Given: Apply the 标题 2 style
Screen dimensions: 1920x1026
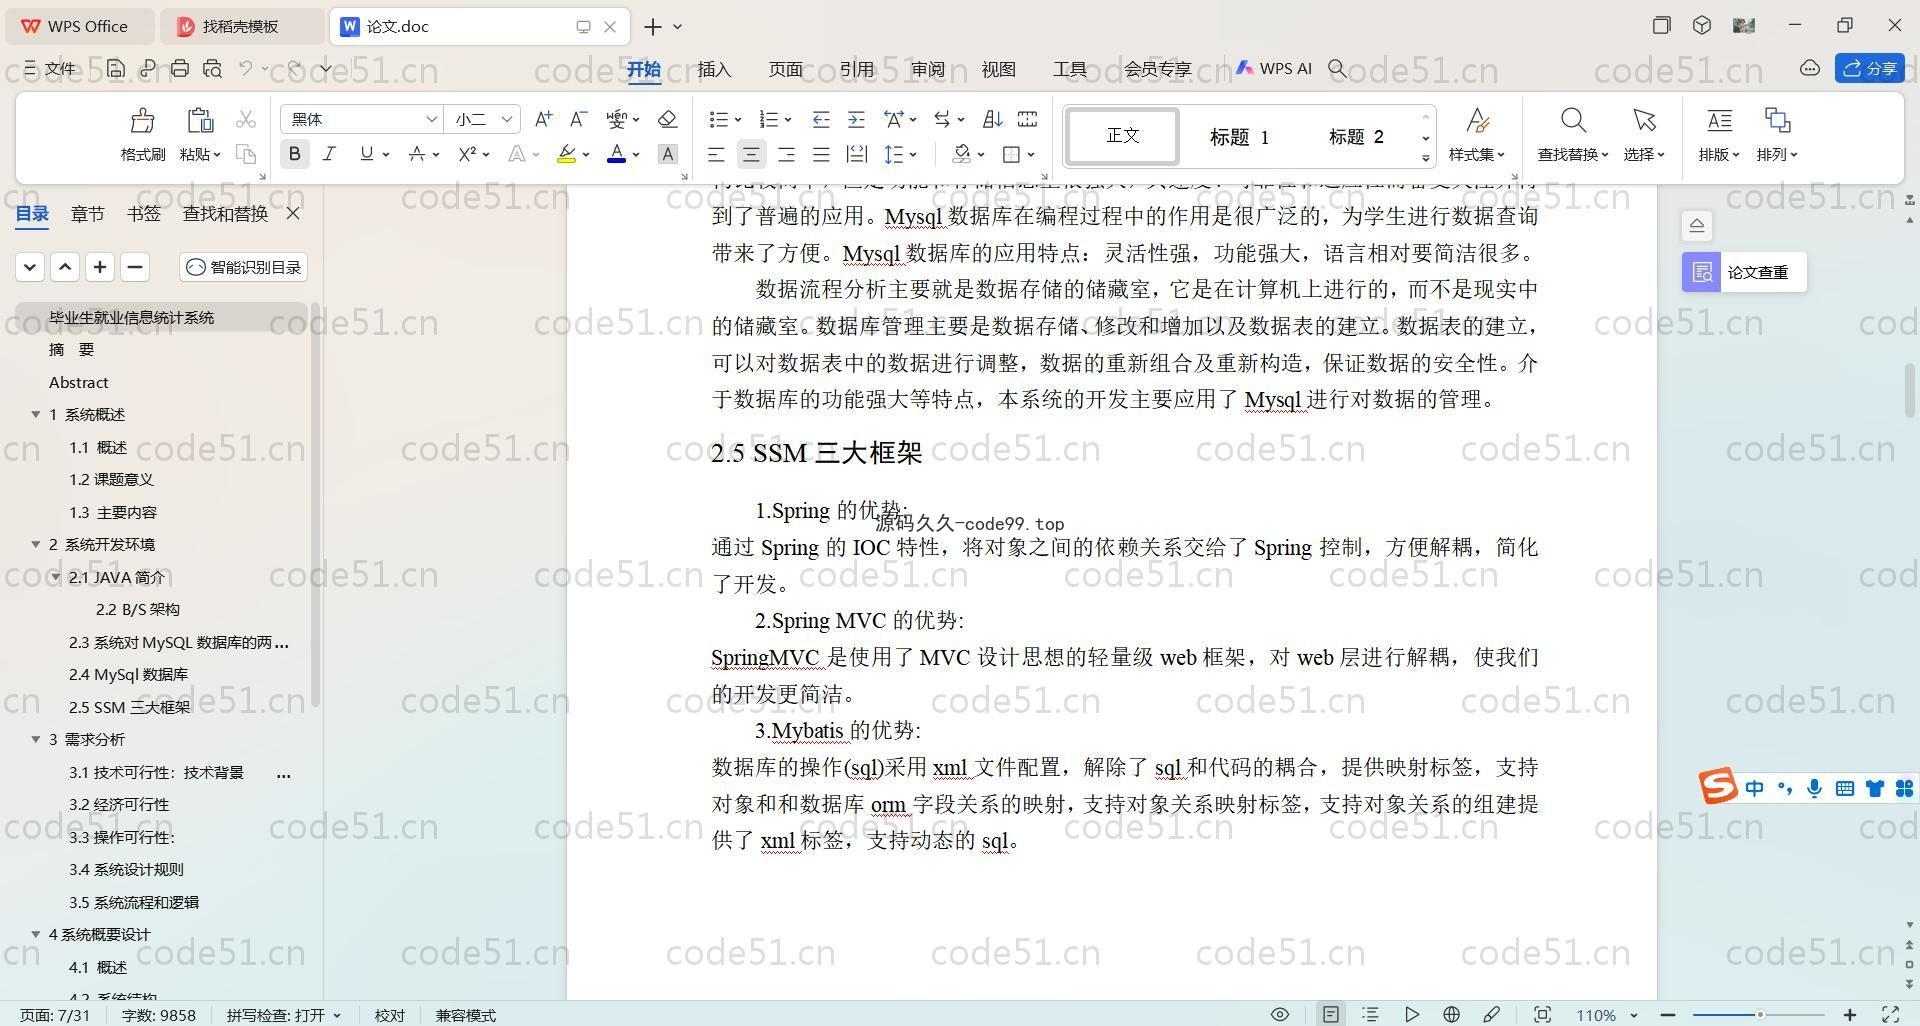Looking at the screenshot, I should click(x=1356, y=137).
